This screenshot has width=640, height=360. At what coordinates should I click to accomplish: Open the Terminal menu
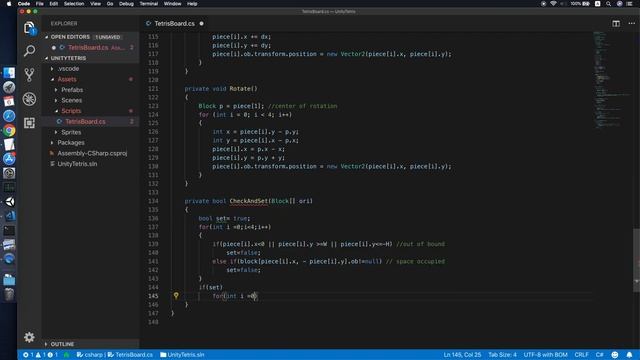(x=149, y=4)
